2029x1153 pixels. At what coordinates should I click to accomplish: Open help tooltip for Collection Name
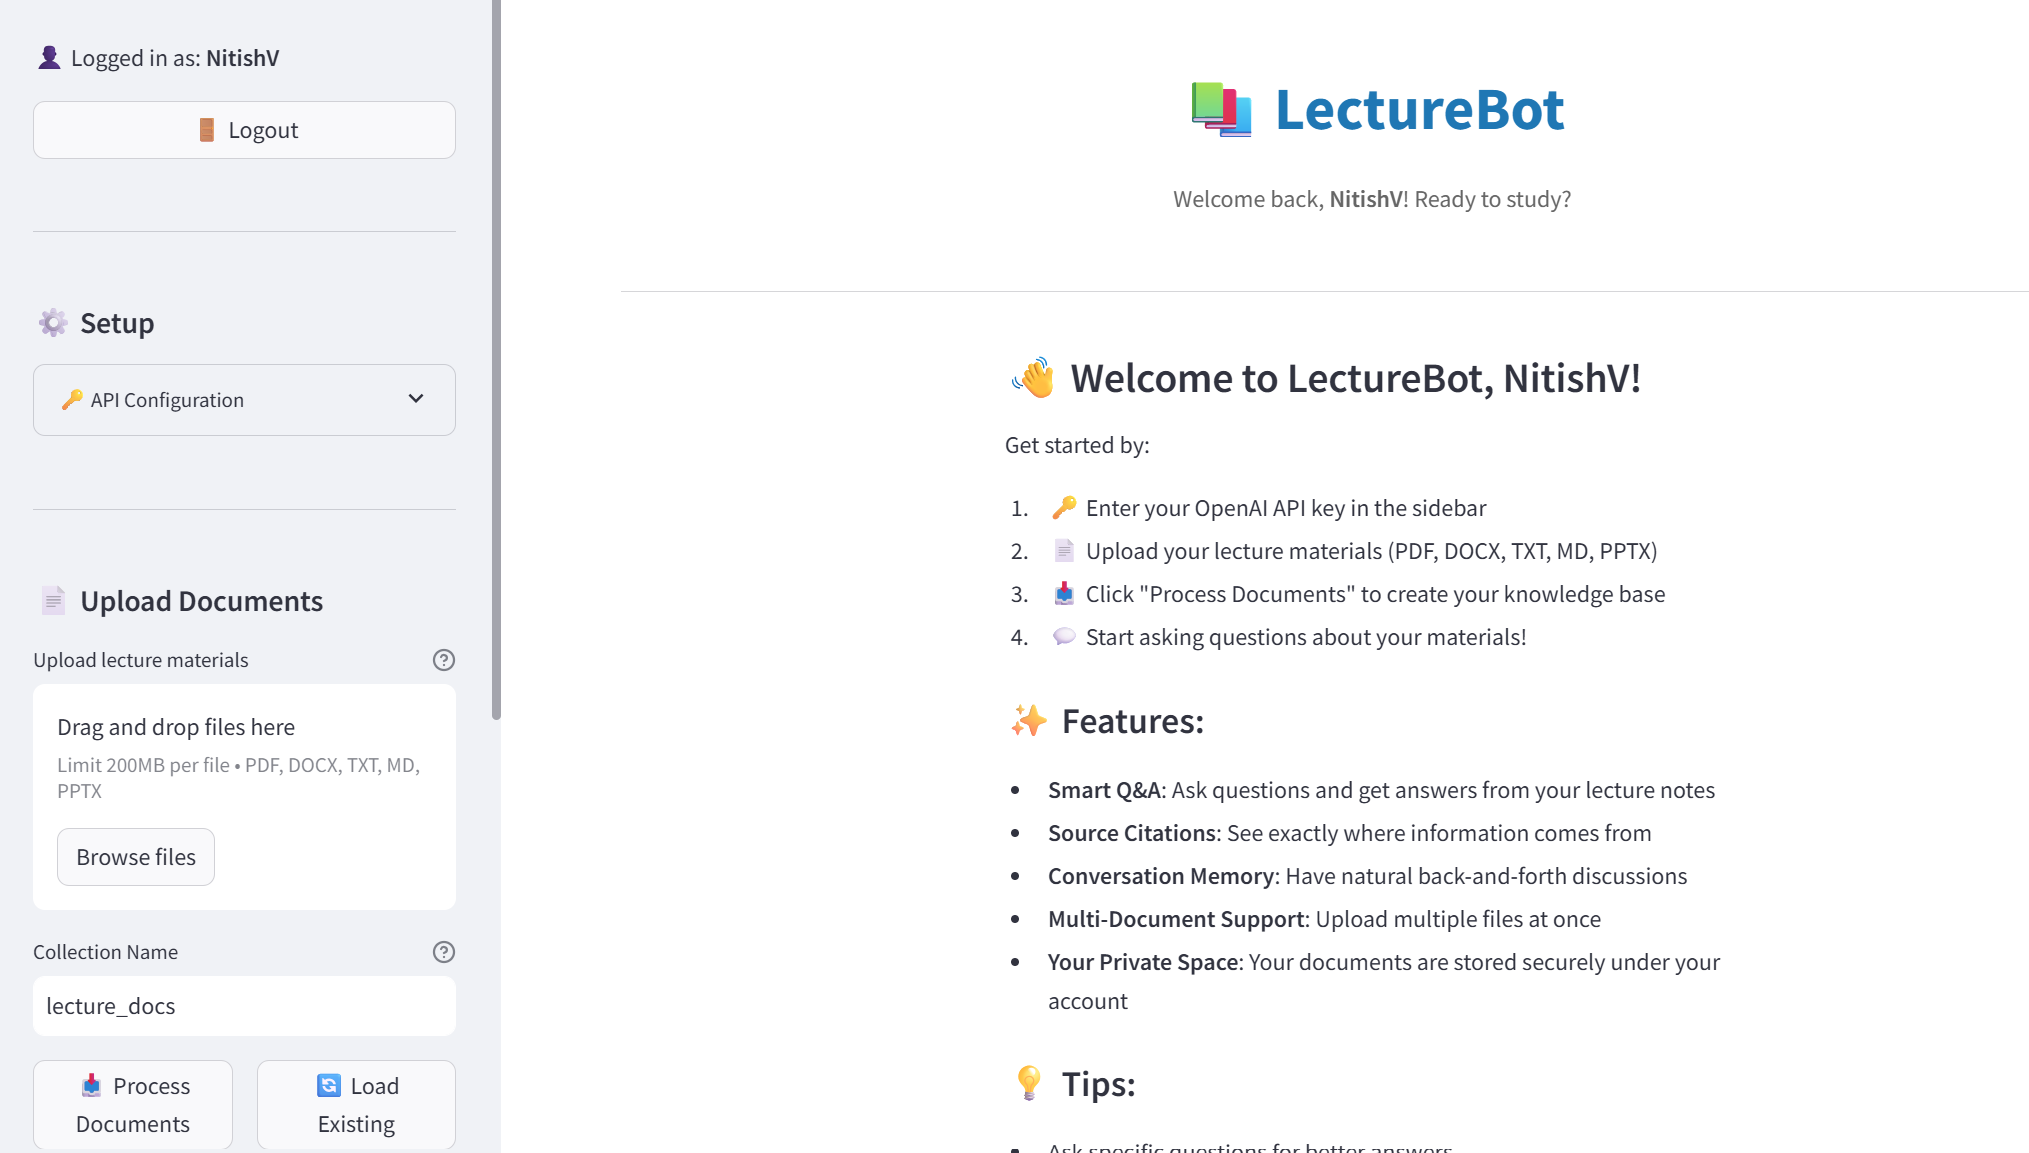click(x=444, y=952)
